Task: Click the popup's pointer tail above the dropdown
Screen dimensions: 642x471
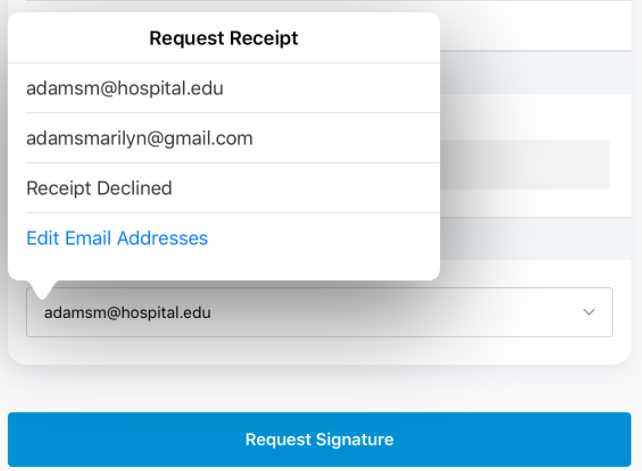Action: pyautogui.click(x=42, y=290)
